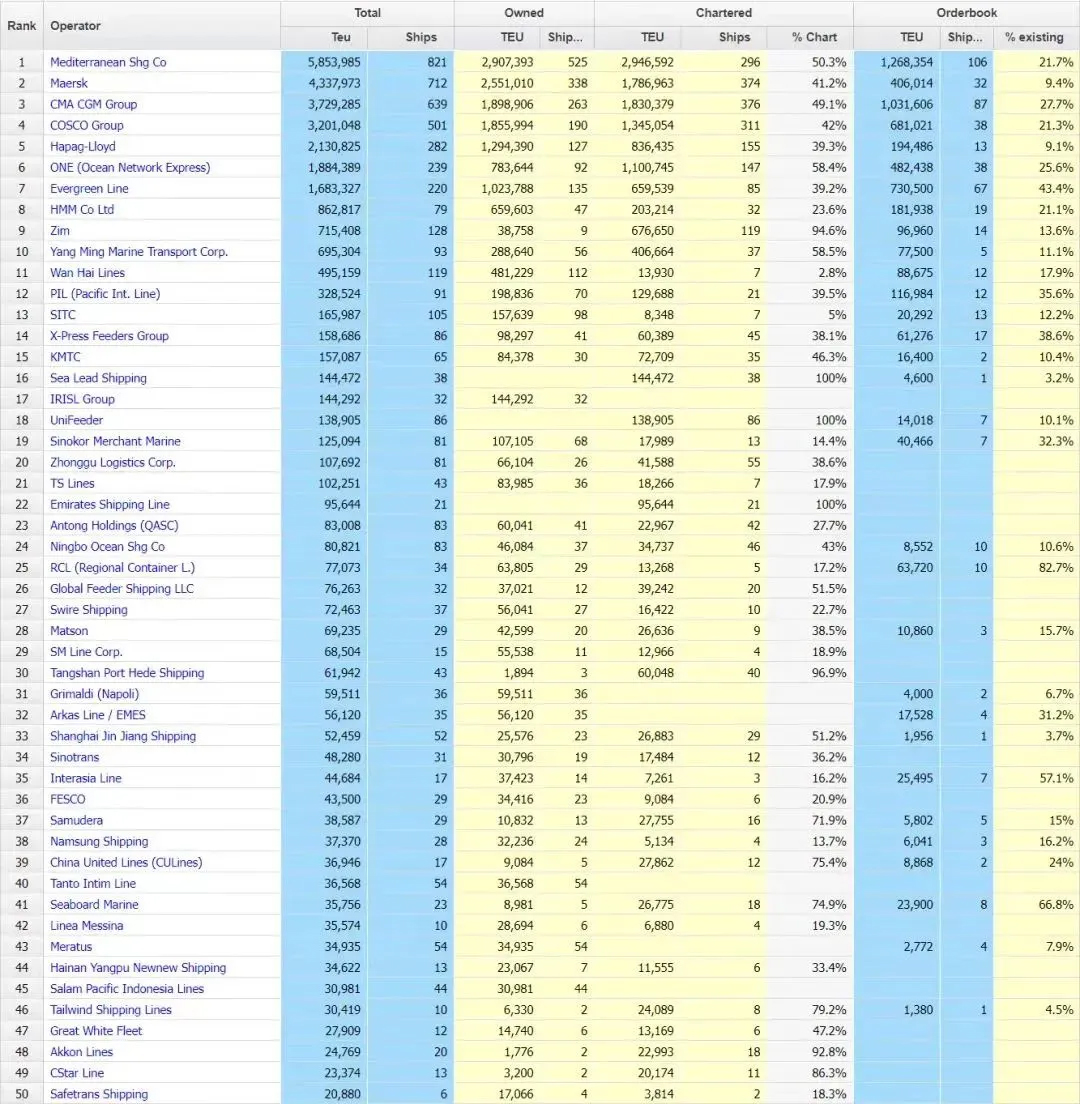Open the Grimaldi (Napoli) link
This screenshot has height=1104, width=1080.
[94, 694]
